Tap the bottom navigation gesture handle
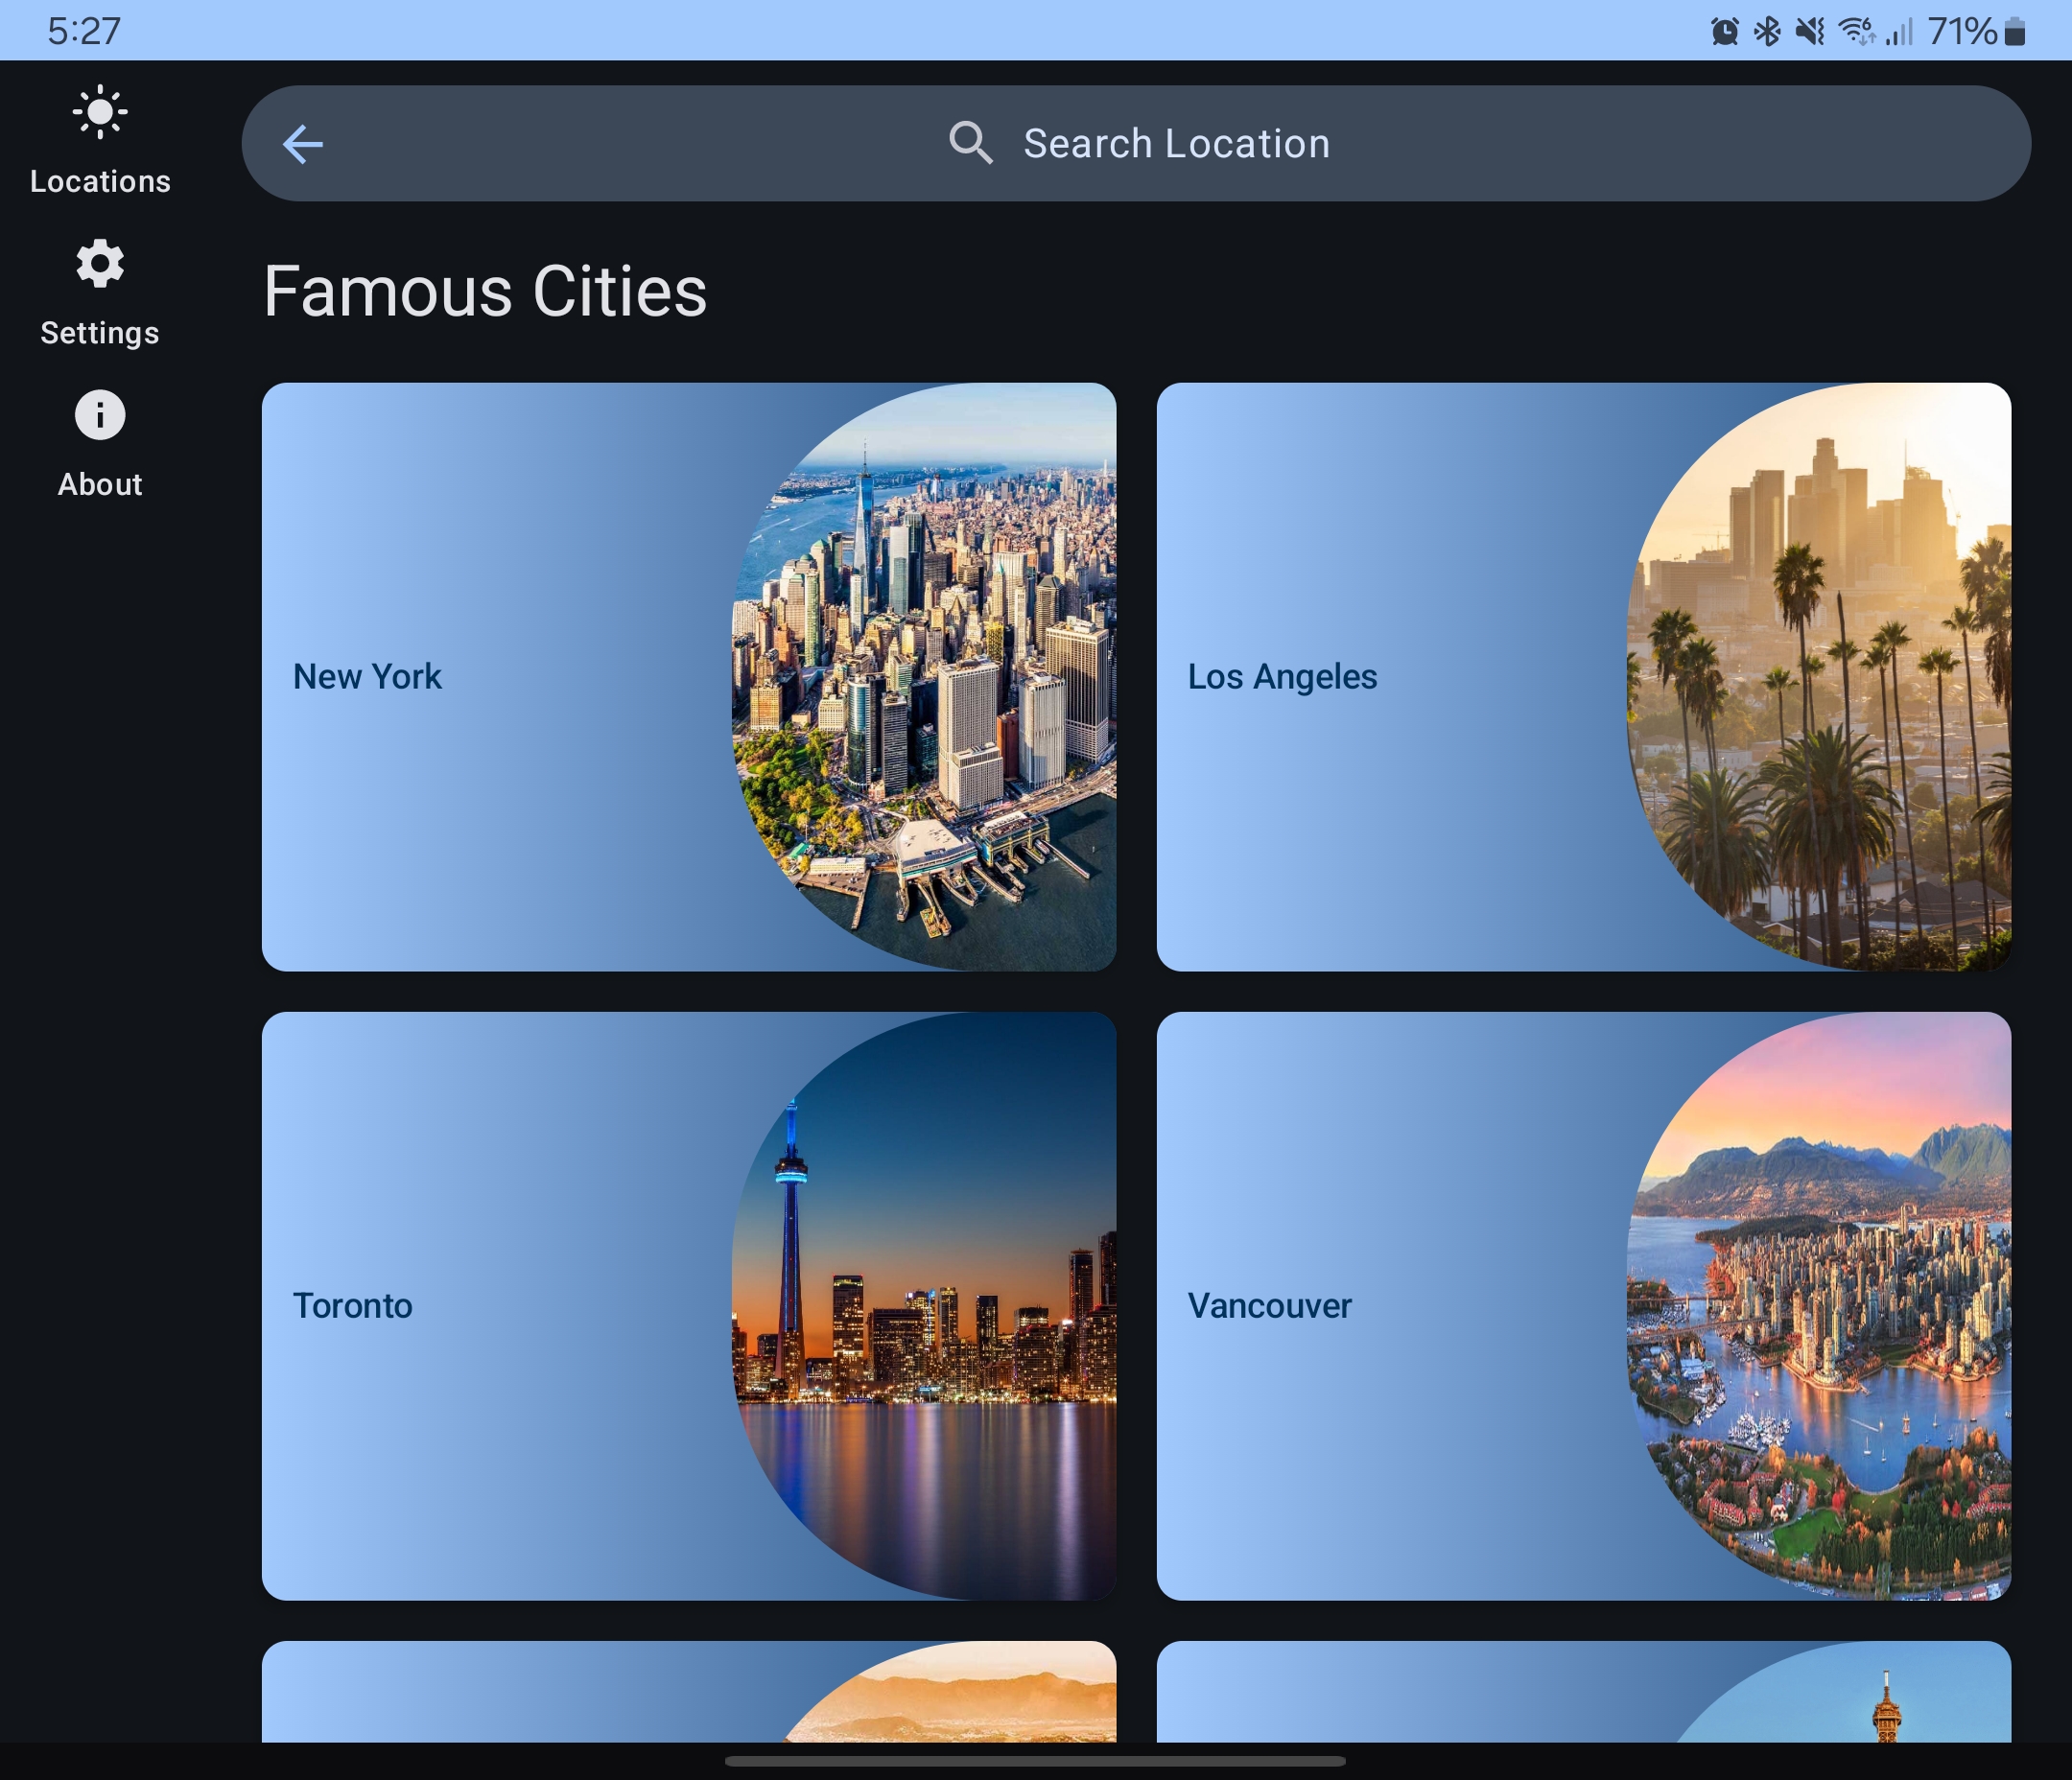Viewport: 2072px width, 1780px height. [1035, 1761]
